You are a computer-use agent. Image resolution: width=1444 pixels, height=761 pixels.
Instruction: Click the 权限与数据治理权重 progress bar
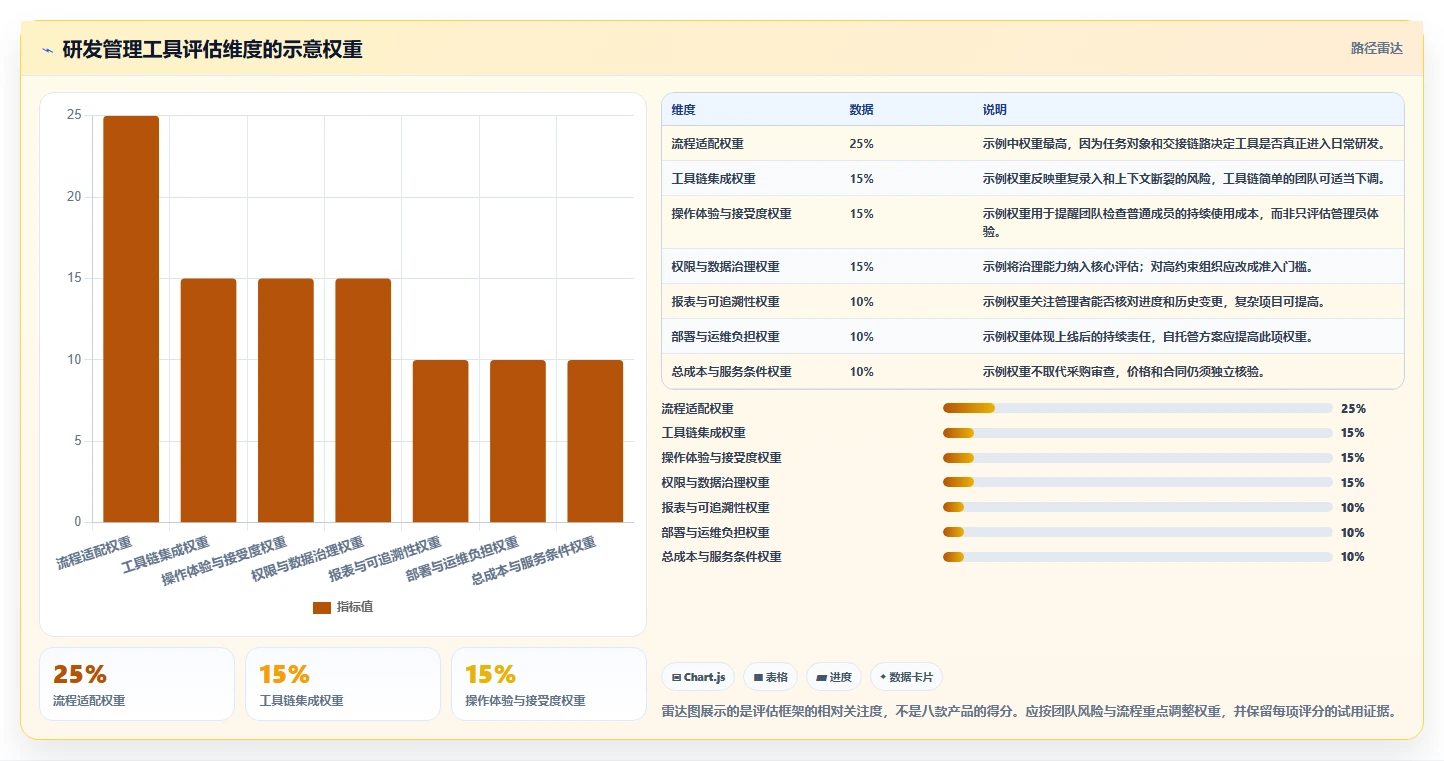point(1137,483)
